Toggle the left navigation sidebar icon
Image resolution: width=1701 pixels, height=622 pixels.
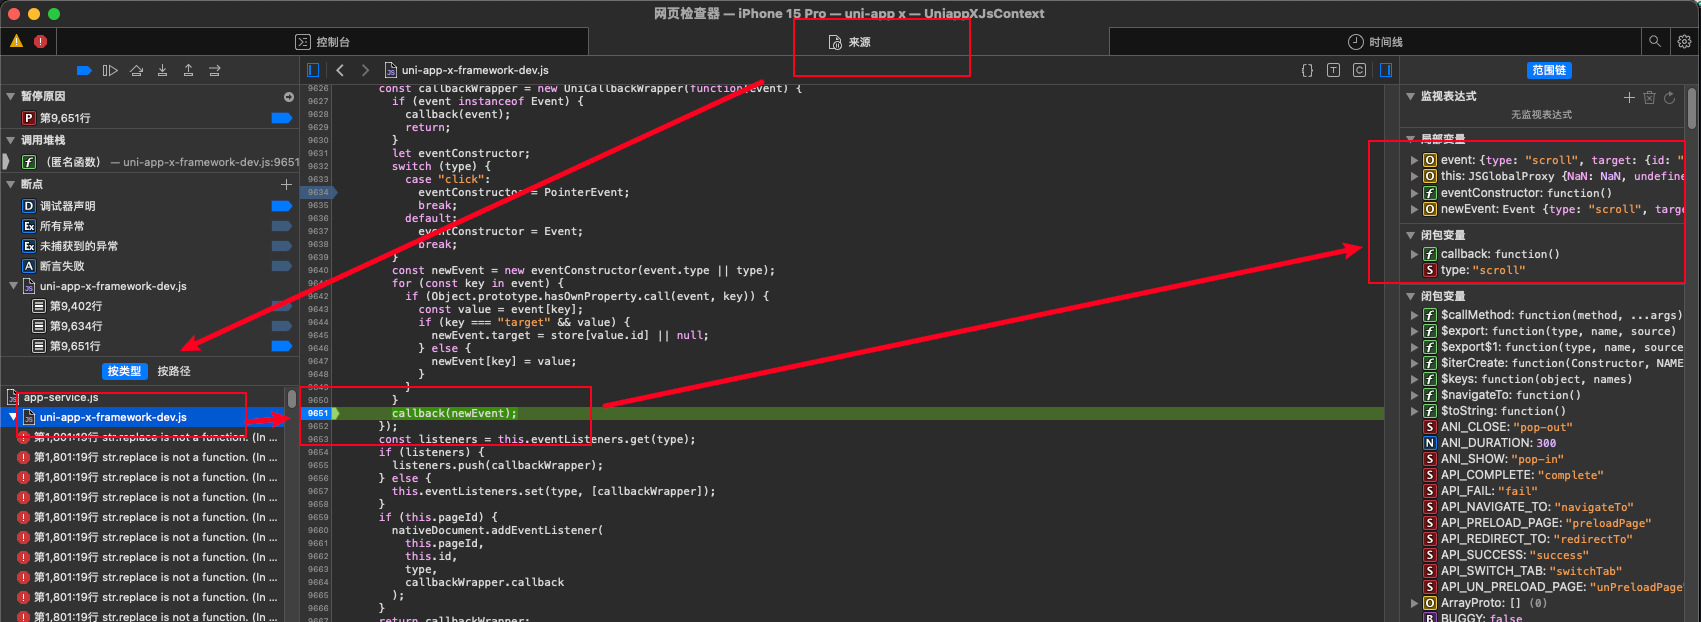[313, 70]
